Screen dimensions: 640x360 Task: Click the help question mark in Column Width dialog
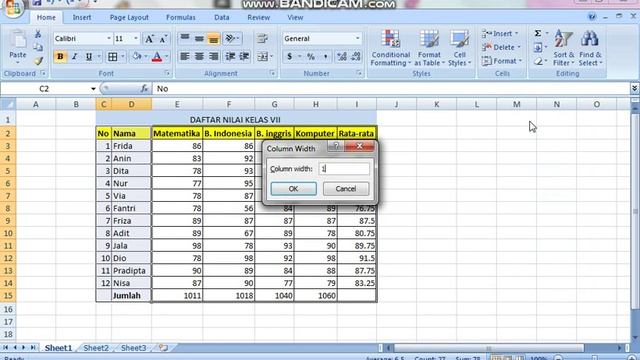(336, 146)
